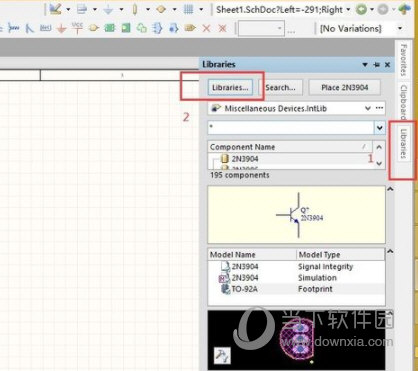Expand the simulation sources dropdown arrow
Image resolution: width=418 pixels, height=371 pixels.
[x=174, y=9]
